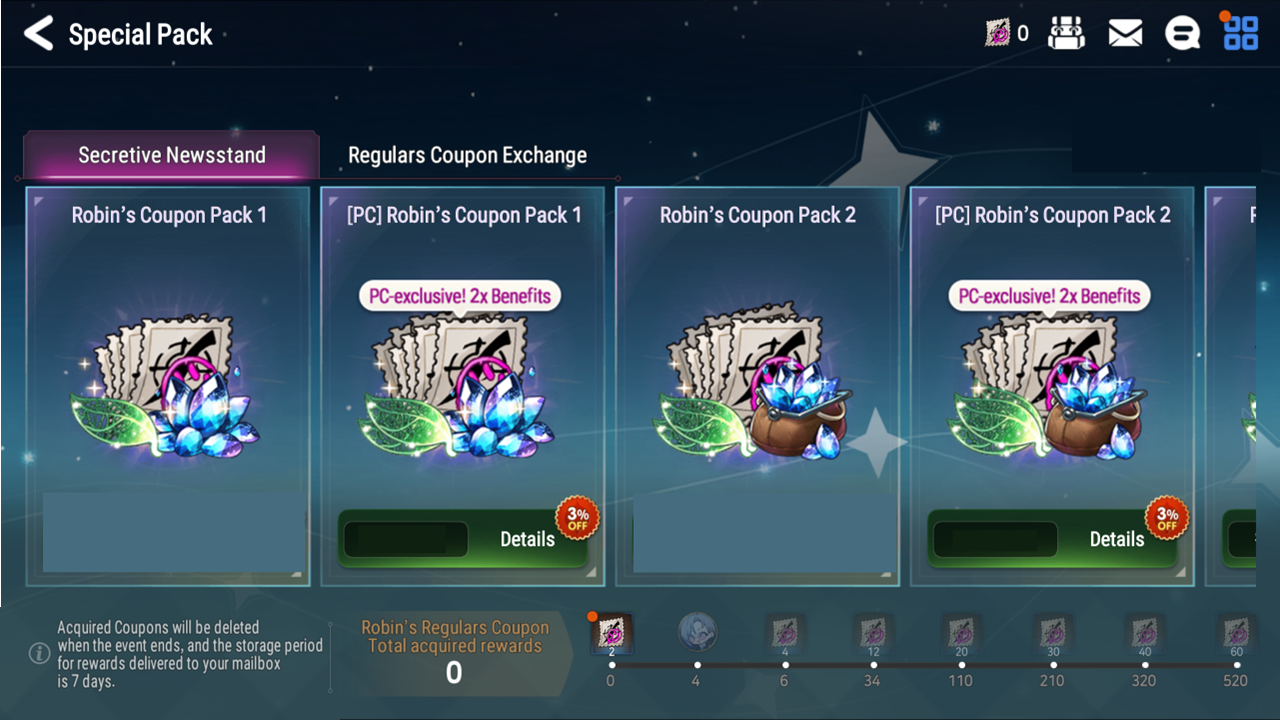The width and height of the screenshot is (1280, 720).
Task: Select the Secretive Newsstand tab
Action: click(x=172, y=155)
